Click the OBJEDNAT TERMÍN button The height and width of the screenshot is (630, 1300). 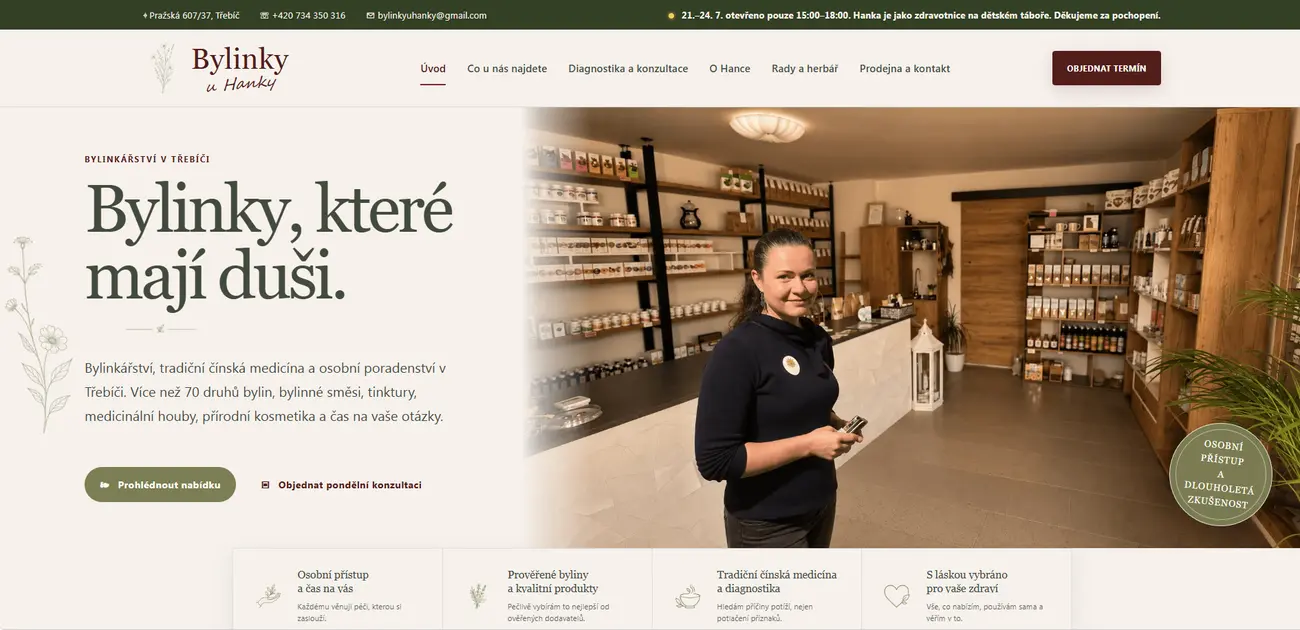click(x=1106, y=68)
